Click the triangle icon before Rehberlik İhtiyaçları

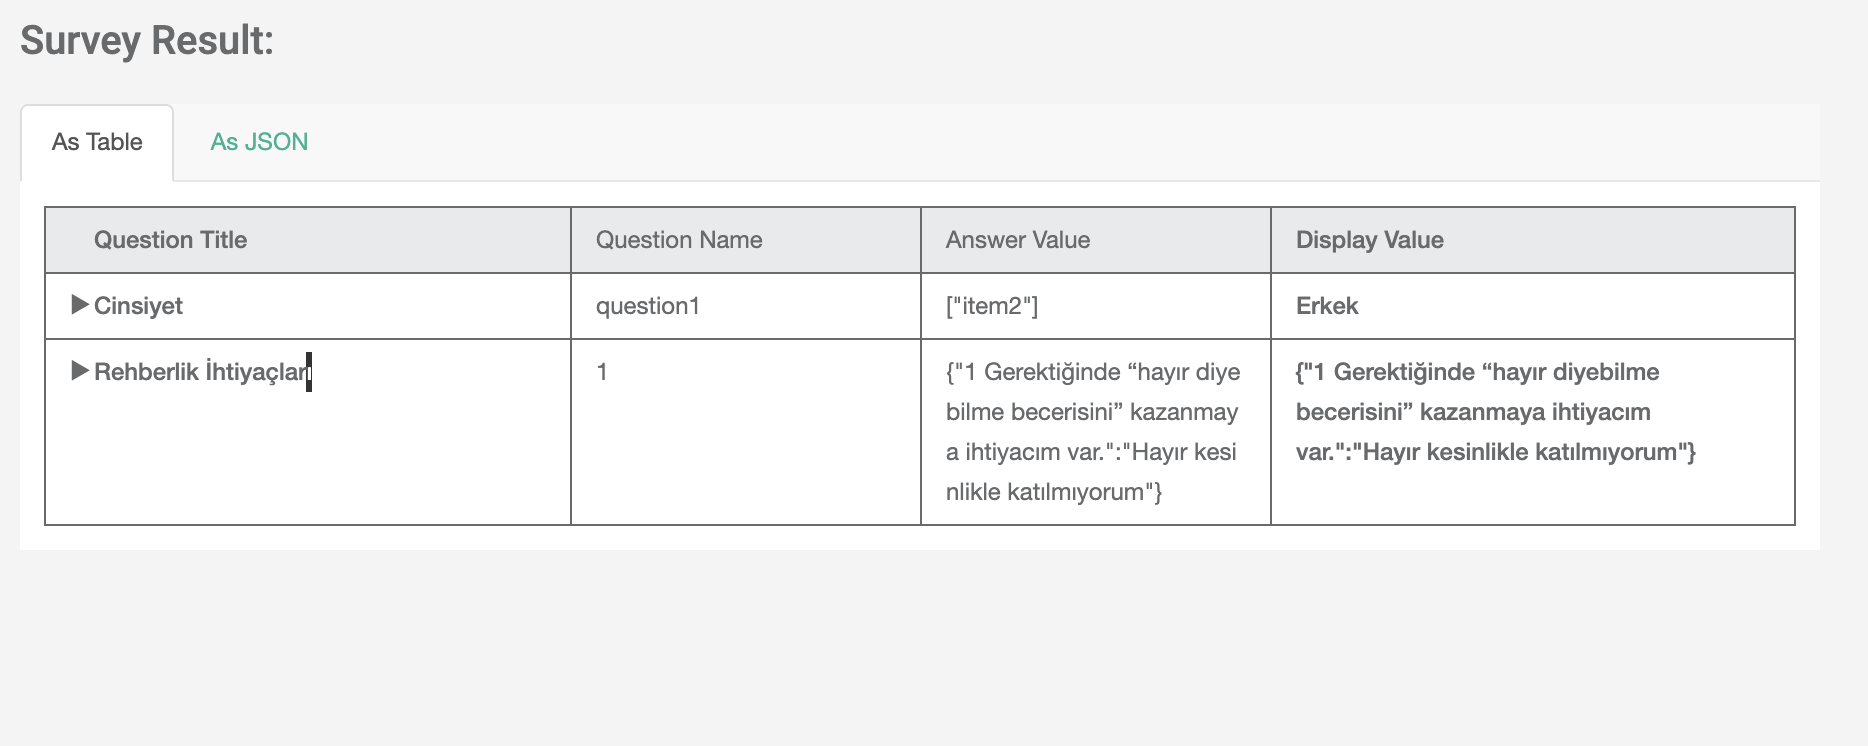tap(79, 371)
